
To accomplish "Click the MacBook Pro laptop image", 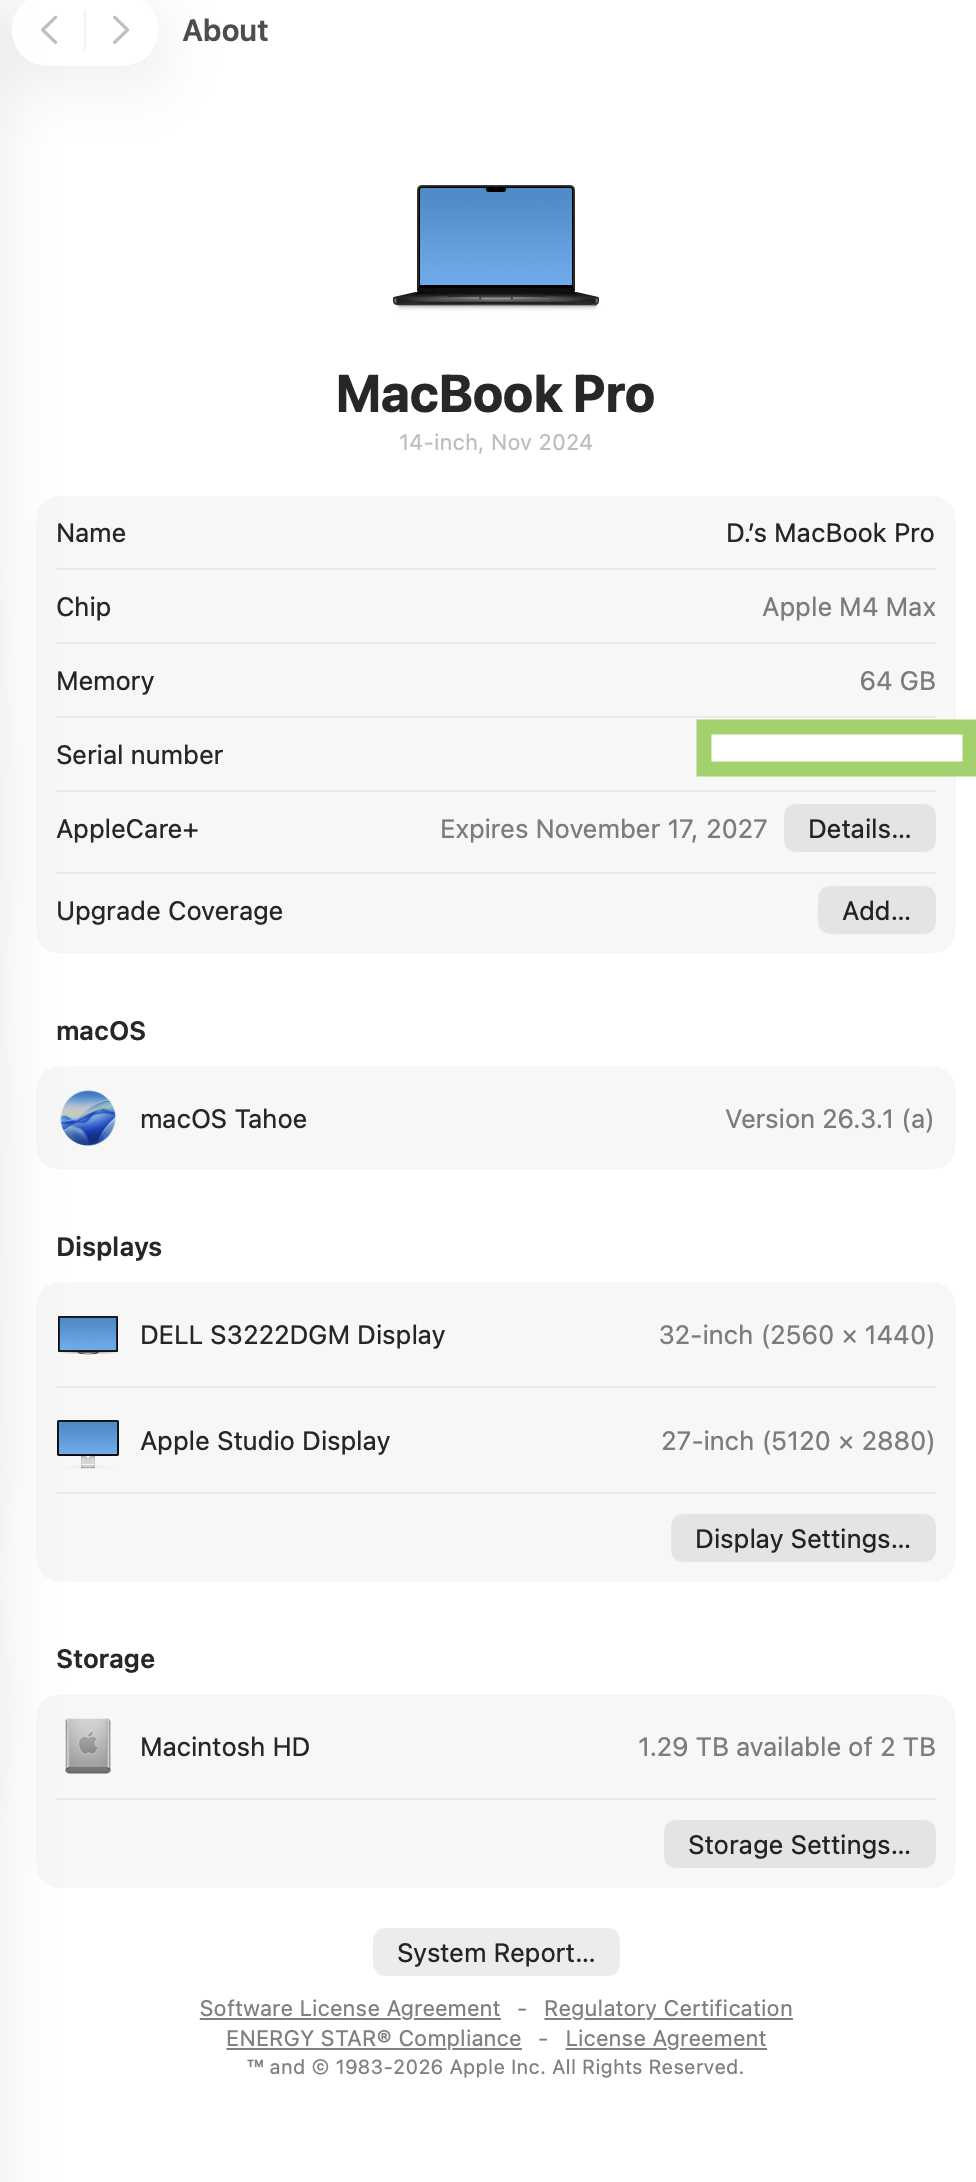I will tap(496, 245).
